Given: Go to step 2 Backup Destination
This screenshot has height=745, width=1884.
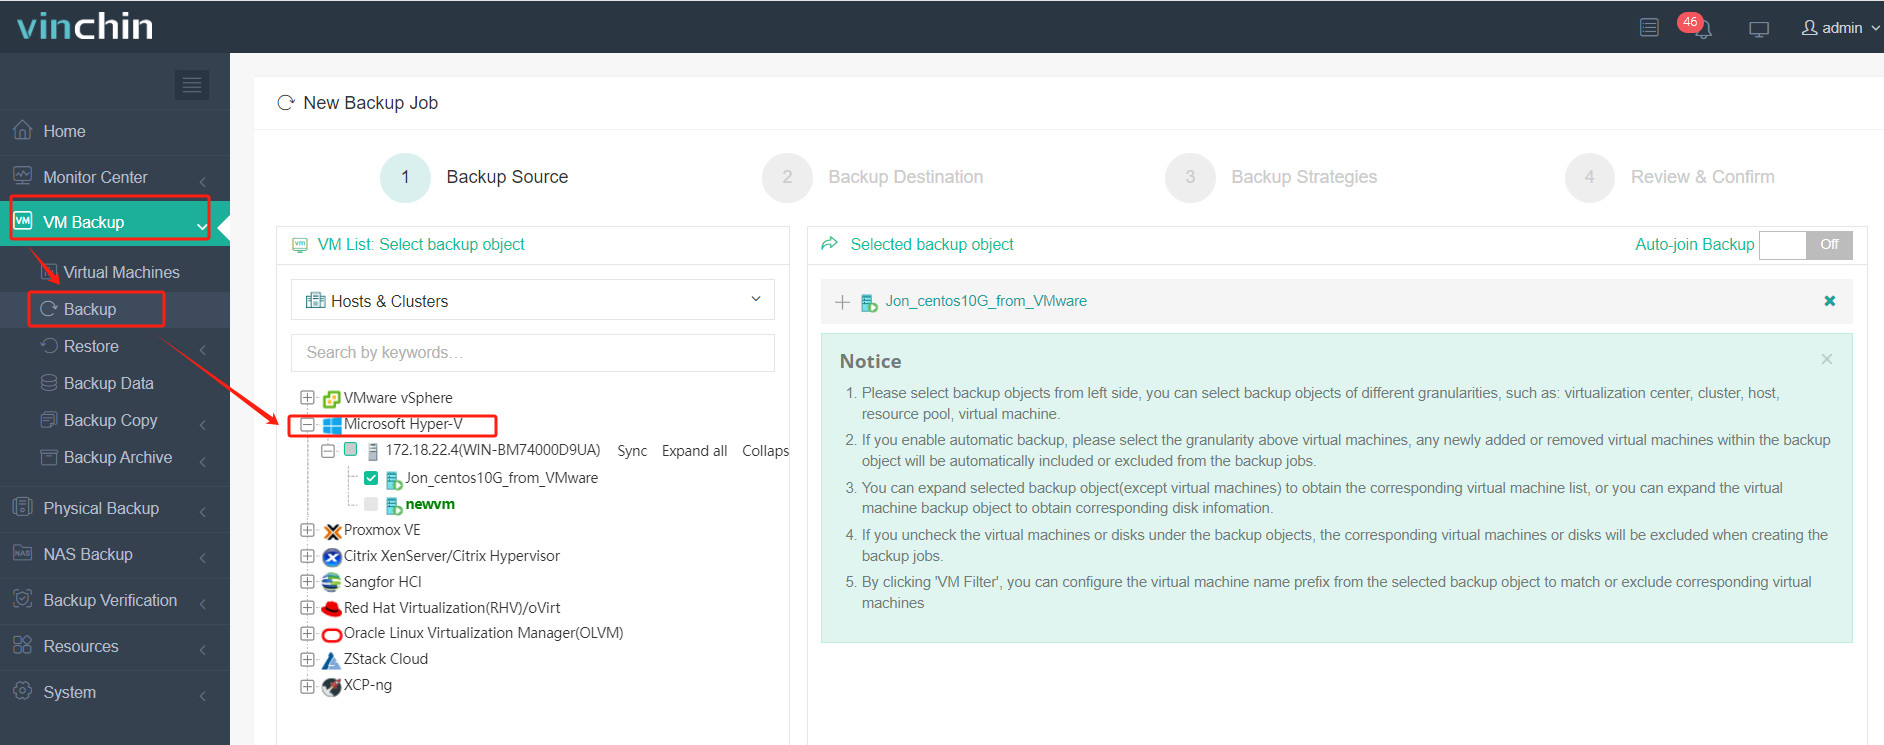Looking at the screenshot, I should [872, 177].
